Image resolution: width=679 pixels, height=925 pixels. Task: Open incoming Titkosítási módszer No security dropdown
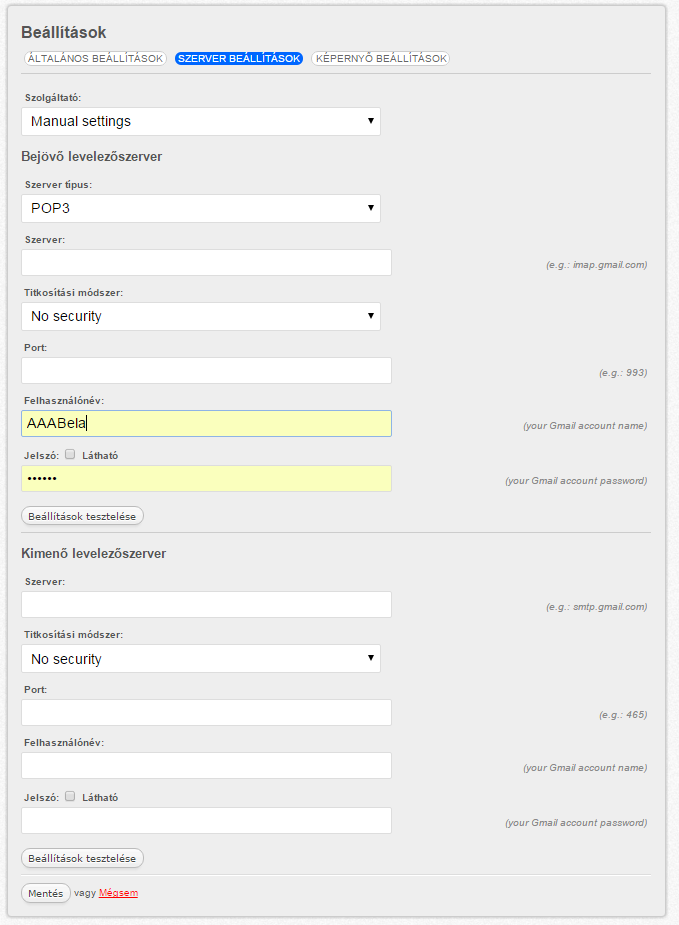[x=201, y=316]
